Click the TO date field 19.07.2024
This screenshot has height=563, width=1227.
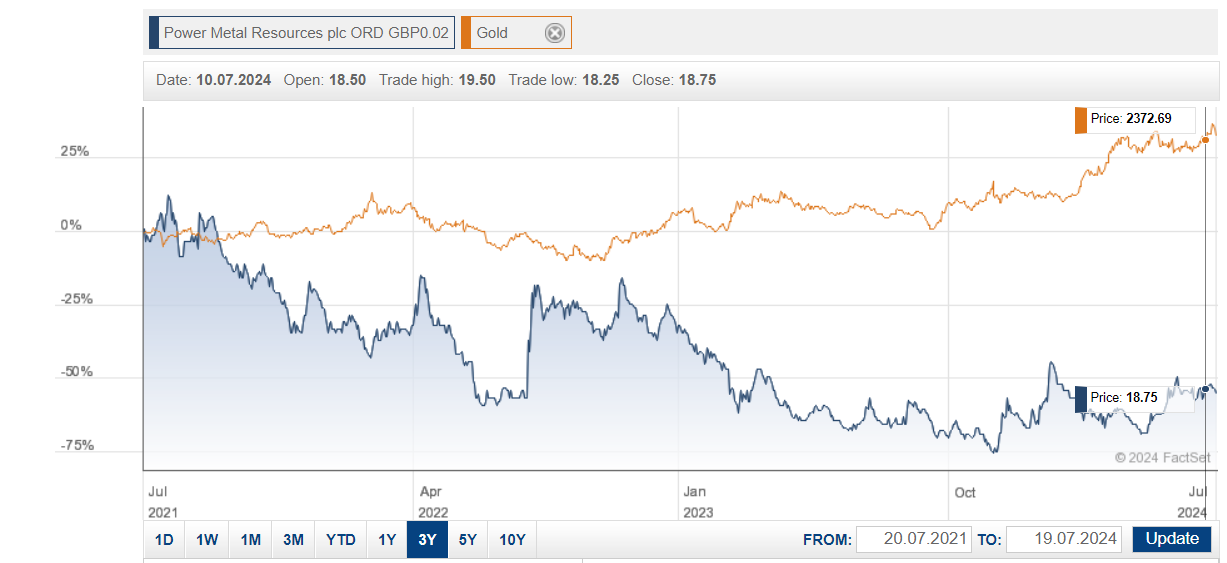[x=1064, y=539]
